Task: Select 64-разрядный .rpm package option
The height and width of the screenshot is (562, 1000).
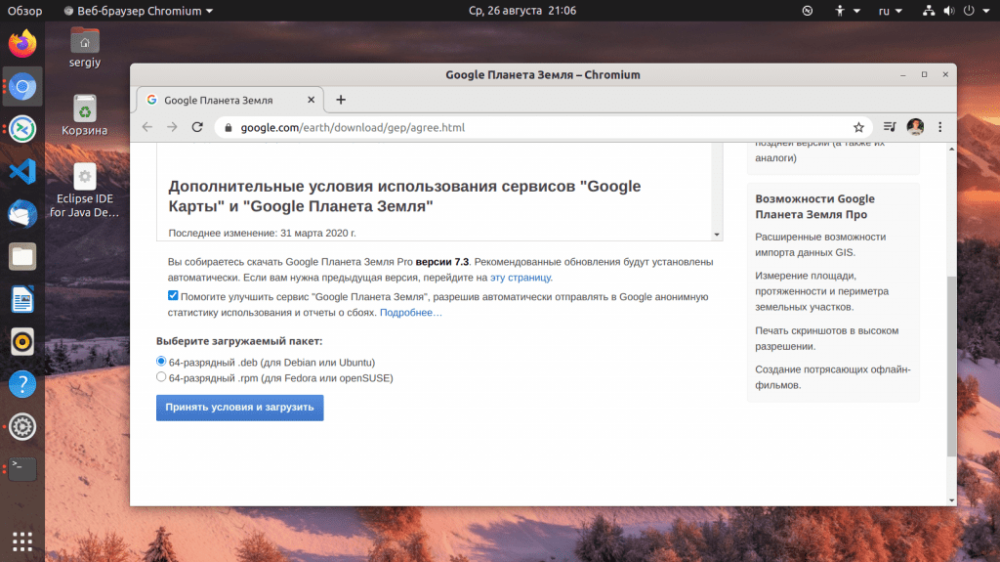Action: pos(161,377)
